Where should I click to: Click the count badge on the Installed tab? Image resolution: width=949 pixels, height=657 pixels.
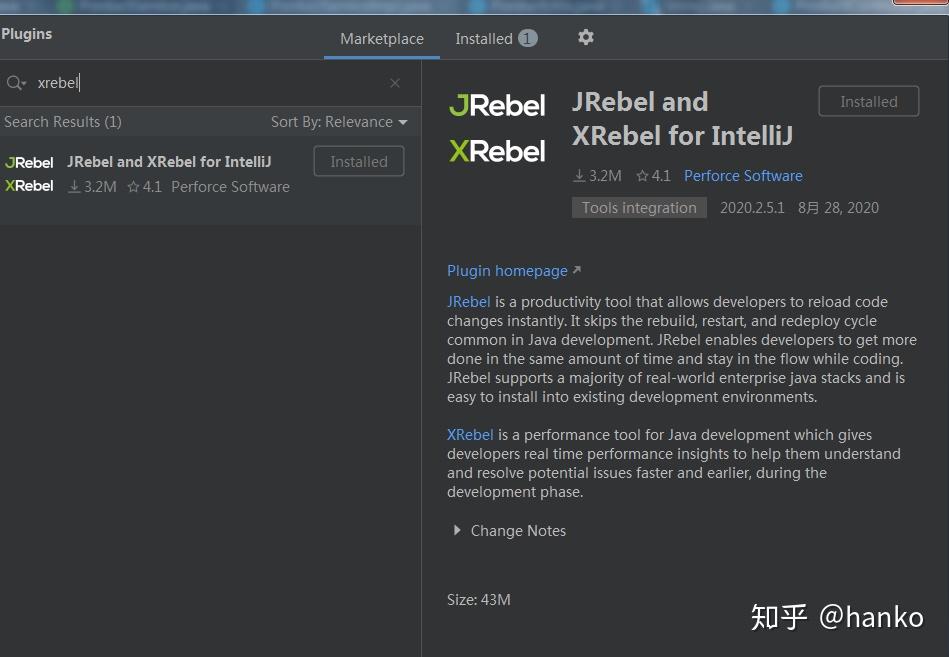tap(527, 37)
